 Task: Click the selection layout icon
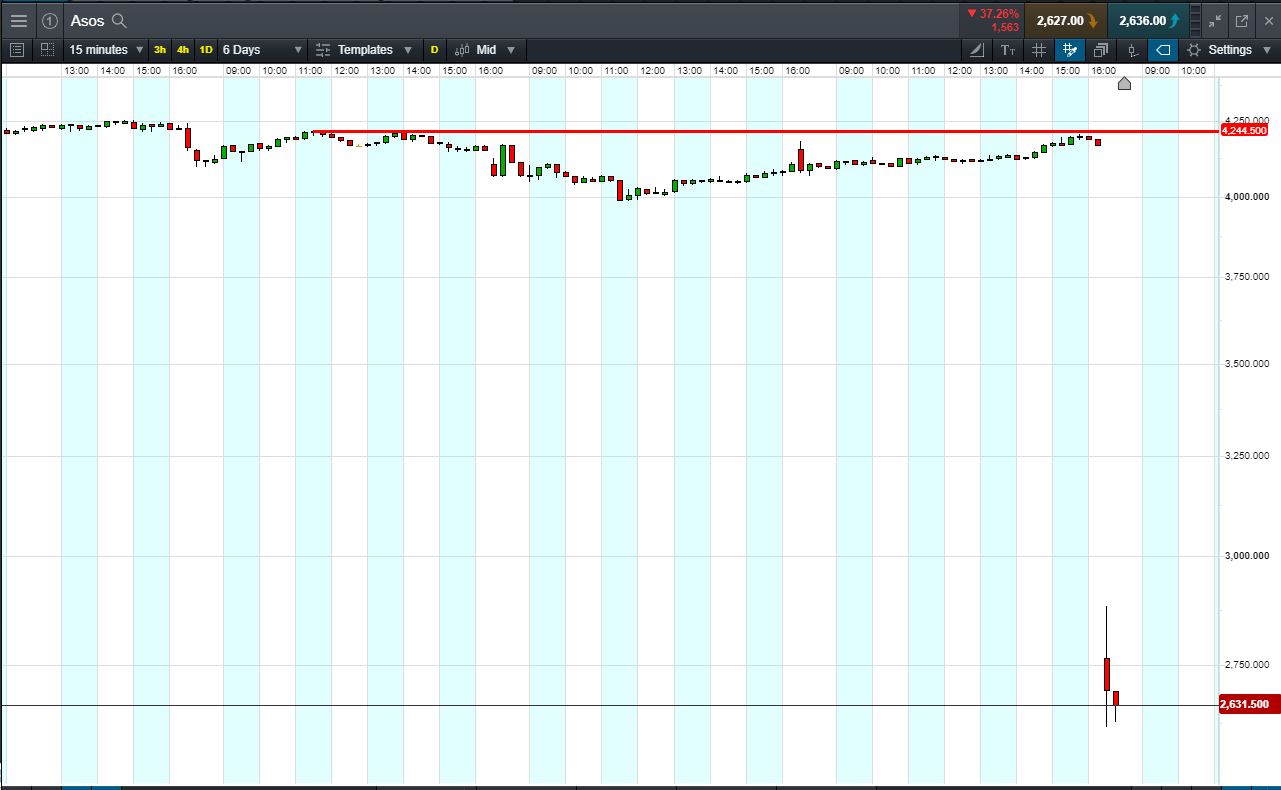(x=48, y=49)
